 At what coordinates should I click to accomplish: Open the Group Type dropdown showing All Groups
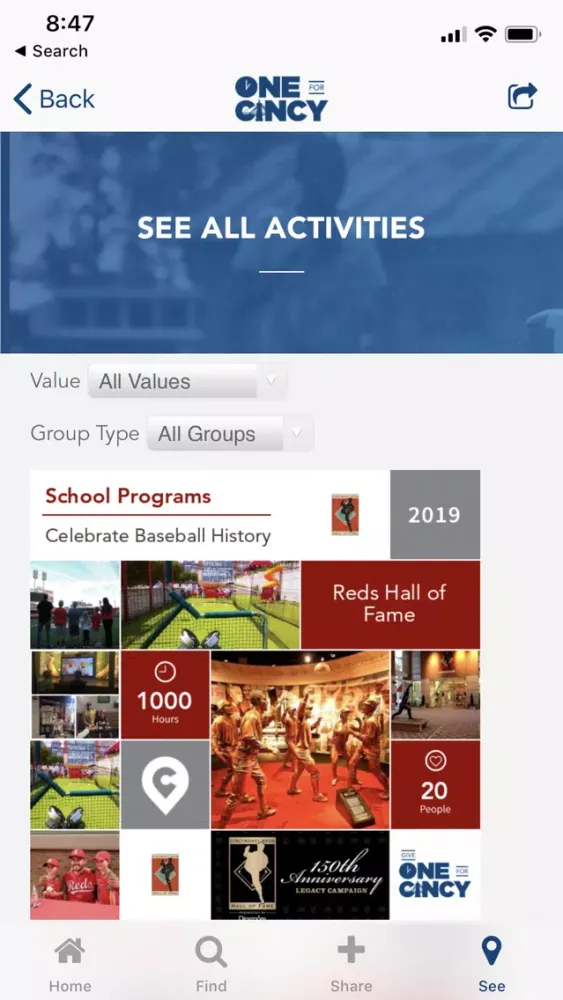tap(230, 434)
